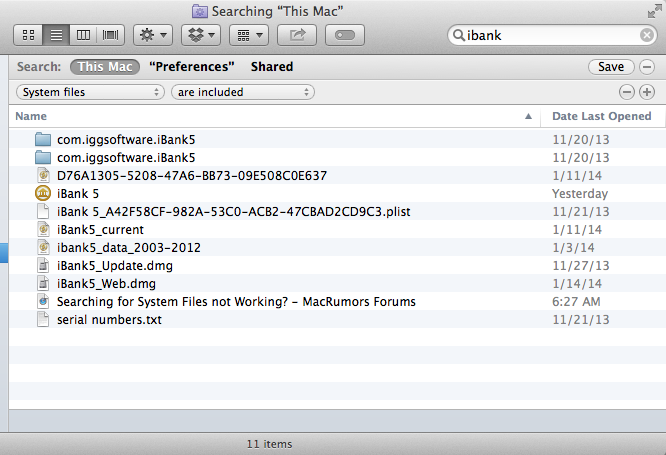Image resolution: width=666 pixels, height=455 pixels.
Task: Select the D76A1305-5208-47A6-BB73-09E508C0E637 file
Action: click(x=338, y=175)
